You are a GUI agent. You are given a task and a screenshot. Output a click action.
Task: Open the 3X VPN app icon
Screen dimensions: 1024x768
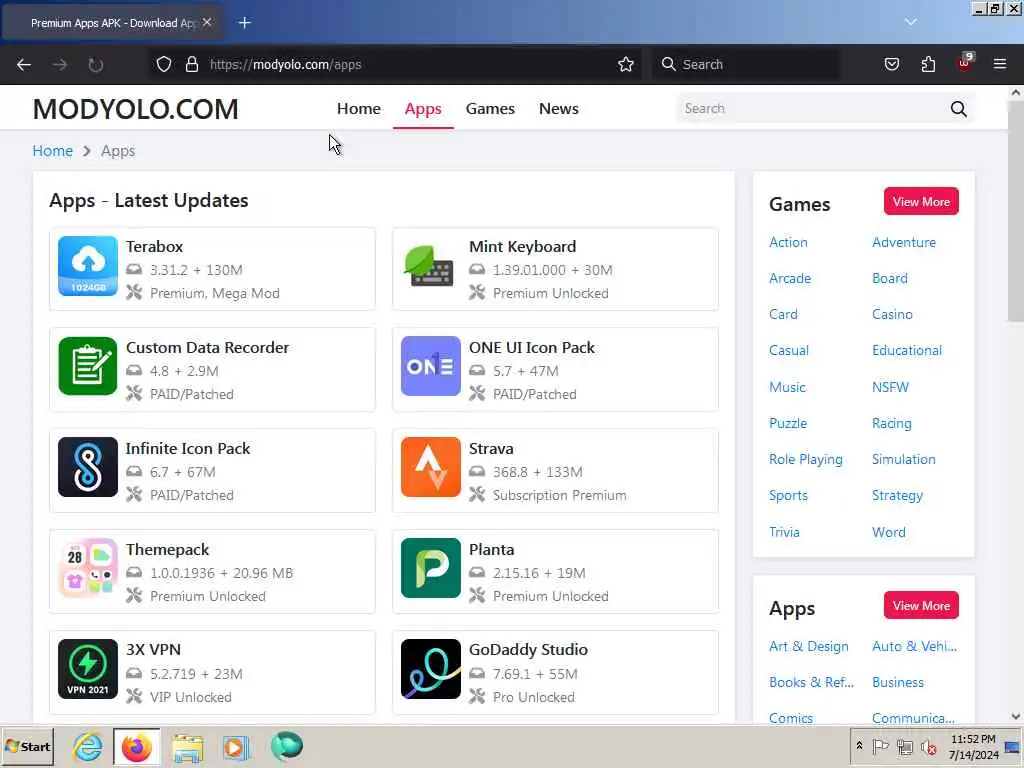pyautogui.click(x=88, y=669)
